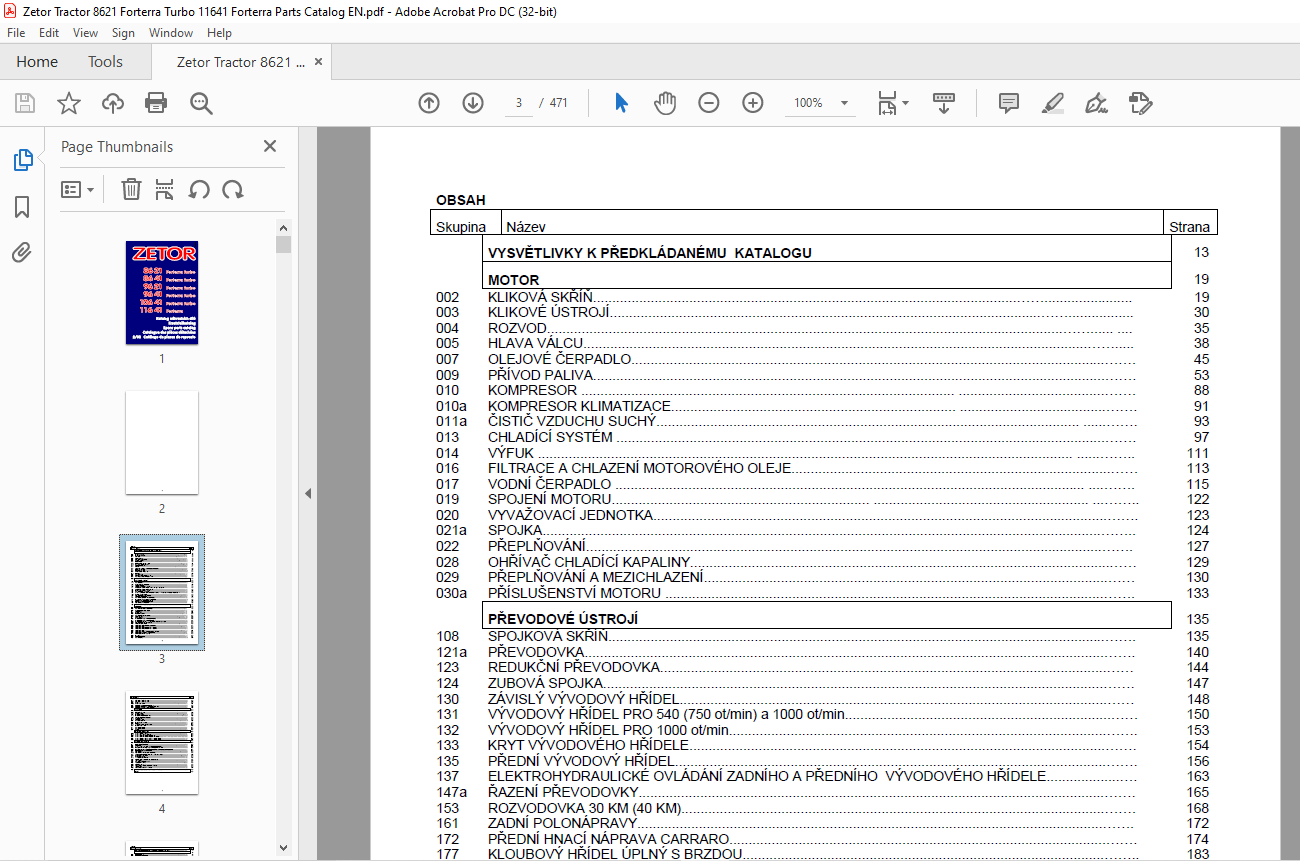Screen dimensions: 1300x861
Task: Click the fit page width icon
Action: click(886, 103)
